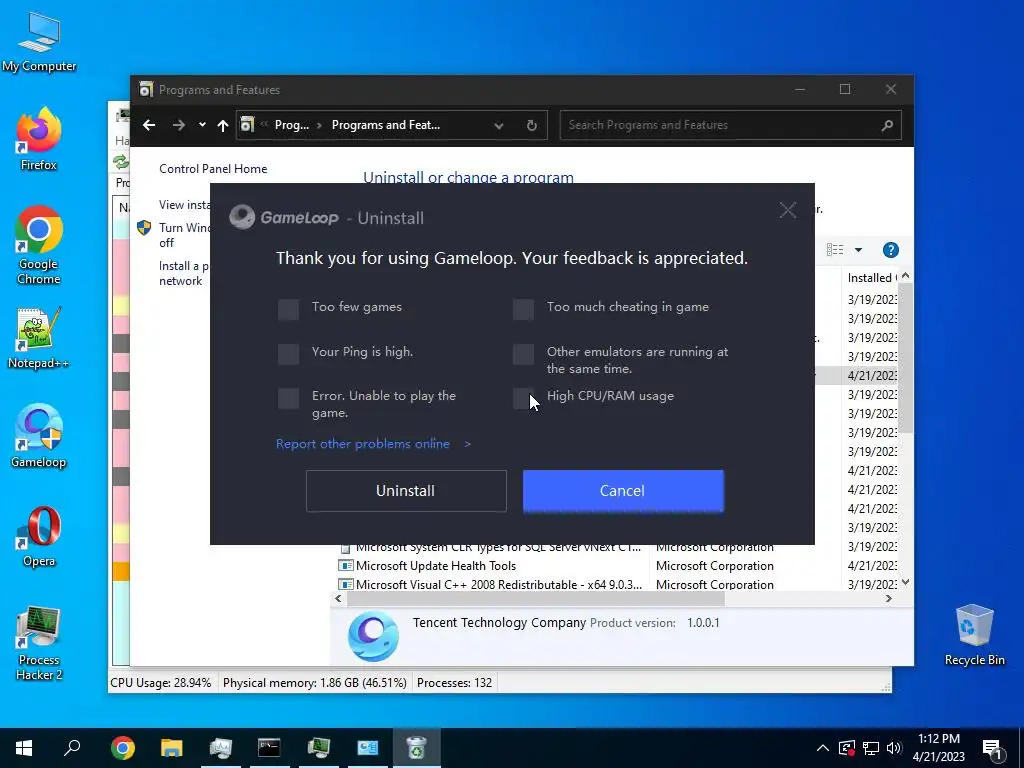
Task: Open My Computer desktop icon
Action: pos(39,42)
